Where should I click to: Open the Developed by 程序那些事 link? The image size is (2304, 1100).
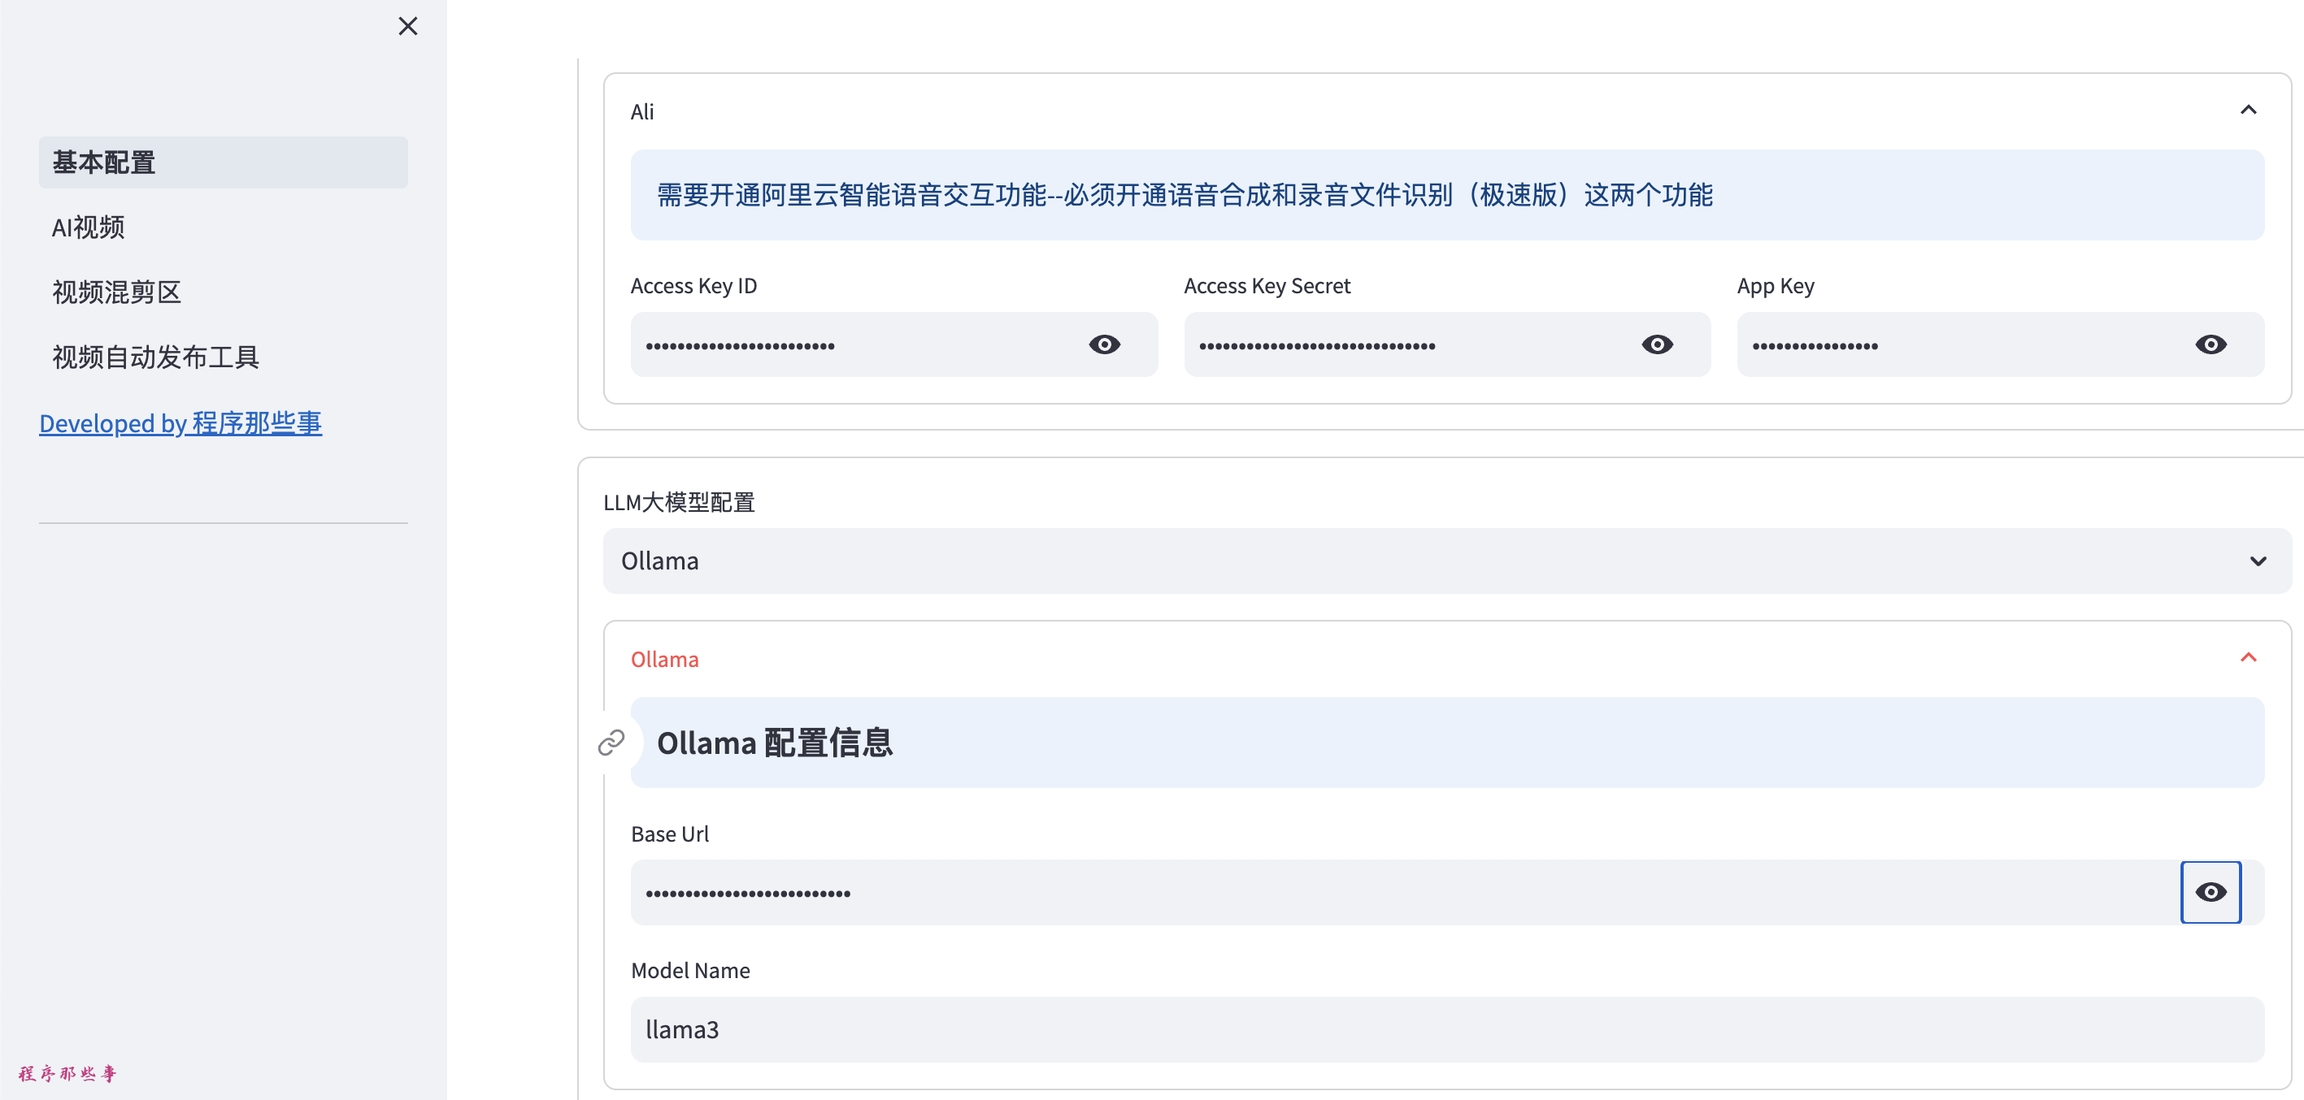180,423
